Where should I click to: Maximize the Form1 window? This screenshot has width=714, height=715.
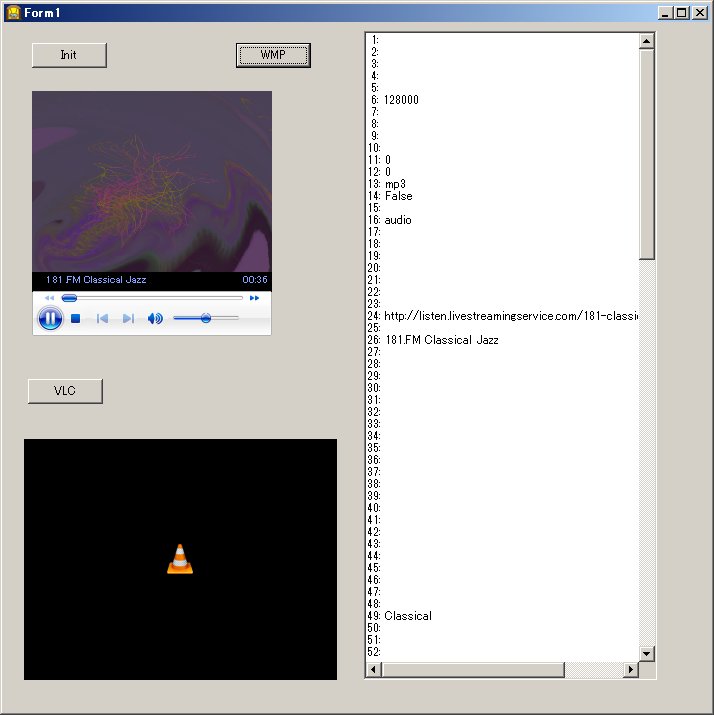pyautogui.click(x=682, y=13)
